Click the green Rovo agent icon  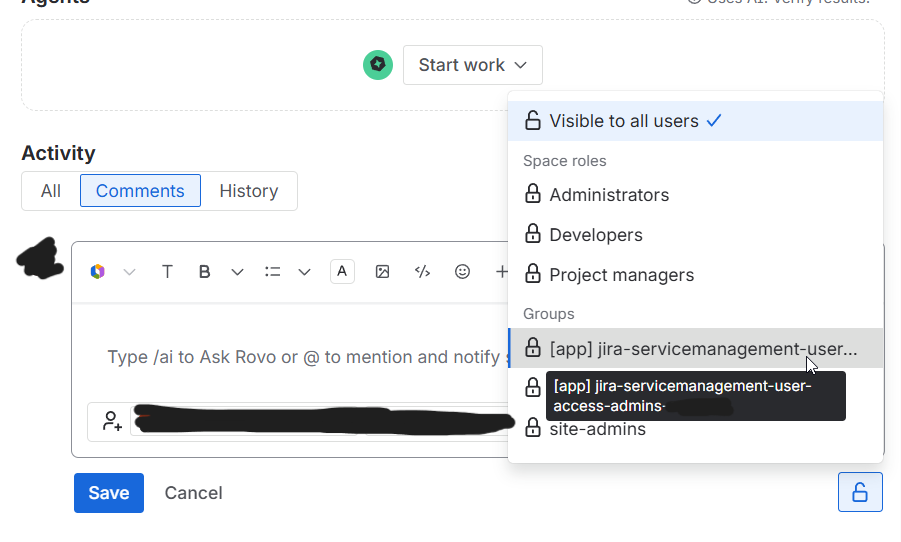click(378, 64)
